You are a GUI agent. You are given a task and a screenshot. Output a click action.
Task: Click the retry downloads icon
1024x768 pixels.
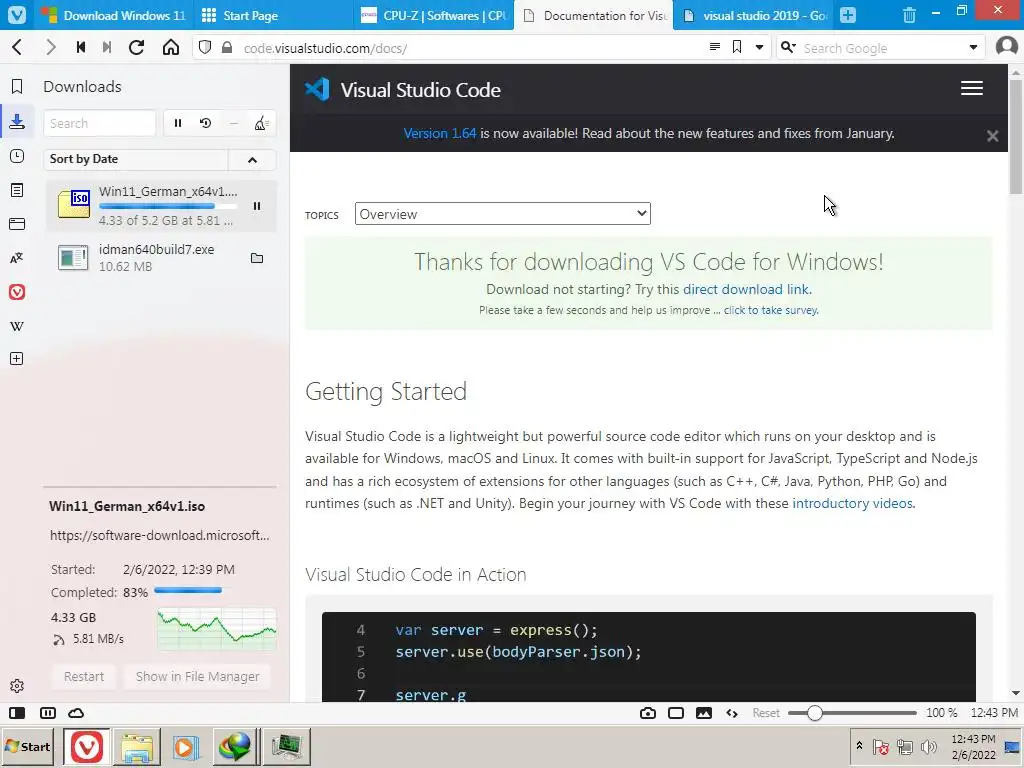pyautogui.click(x=206, y=123)
